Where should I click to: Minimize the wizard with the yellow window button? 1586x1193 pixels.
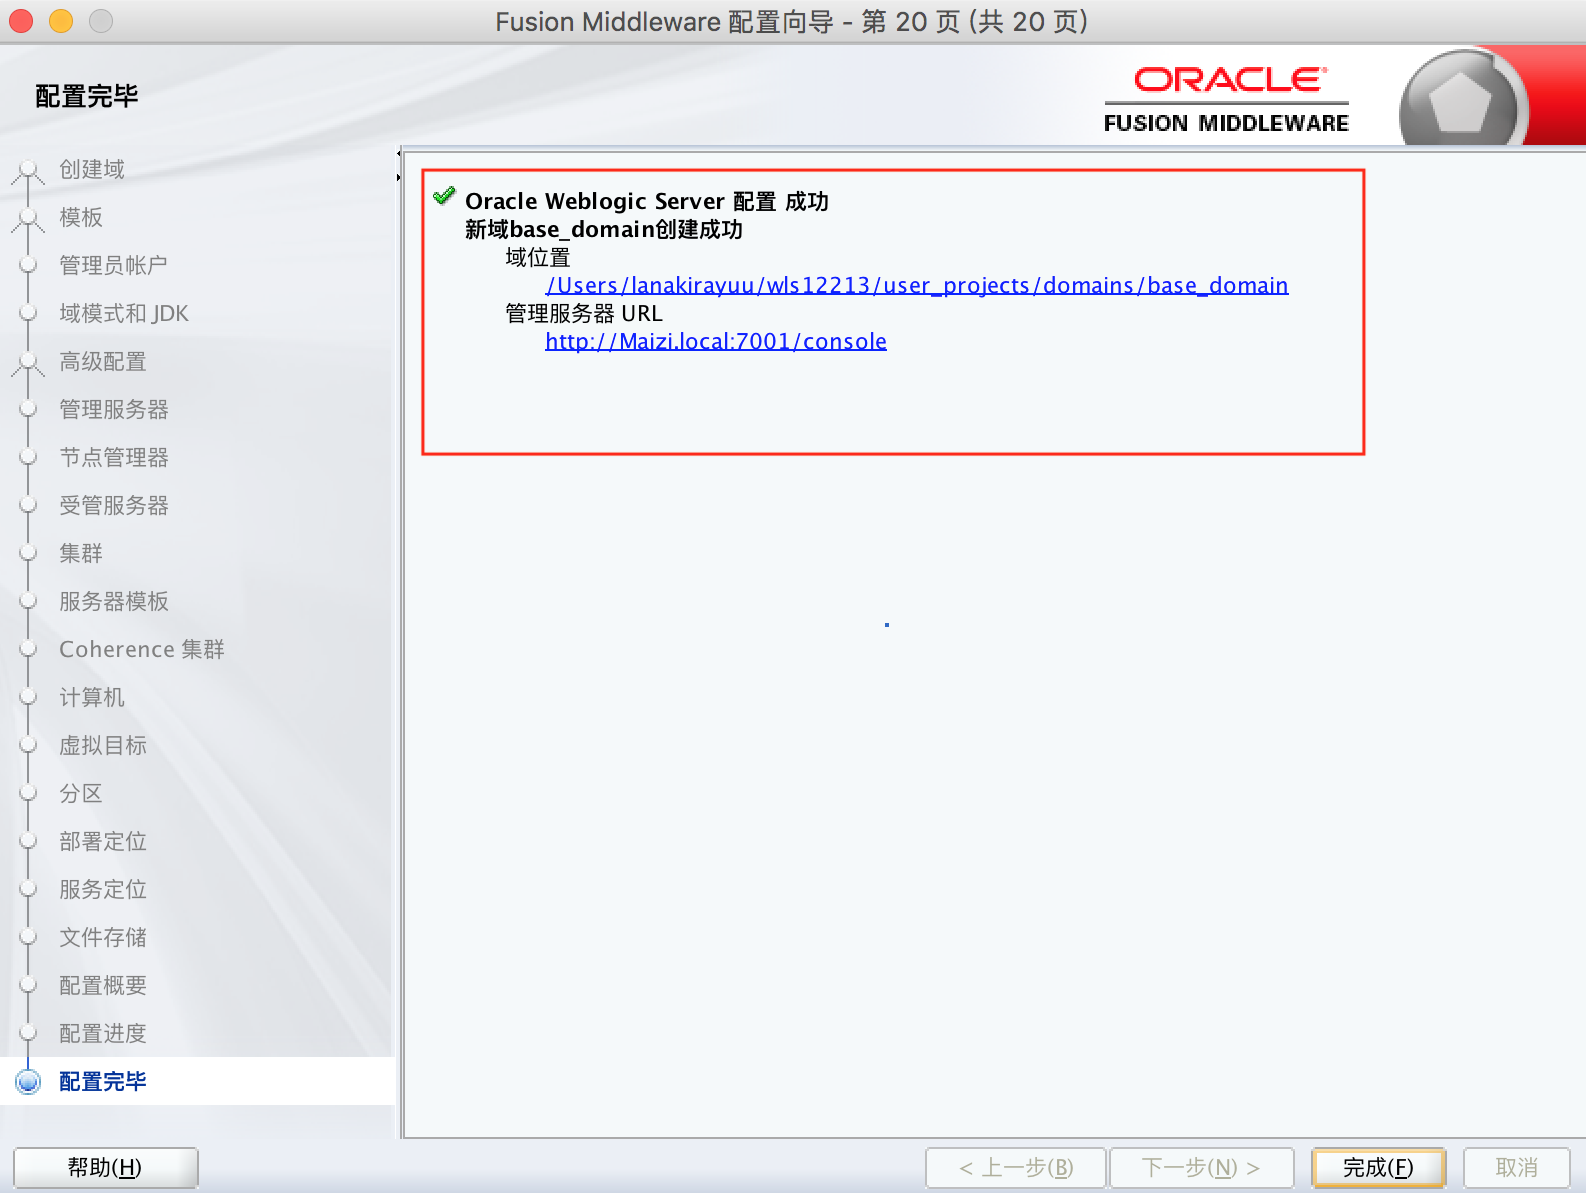click(x=61, y=21)
